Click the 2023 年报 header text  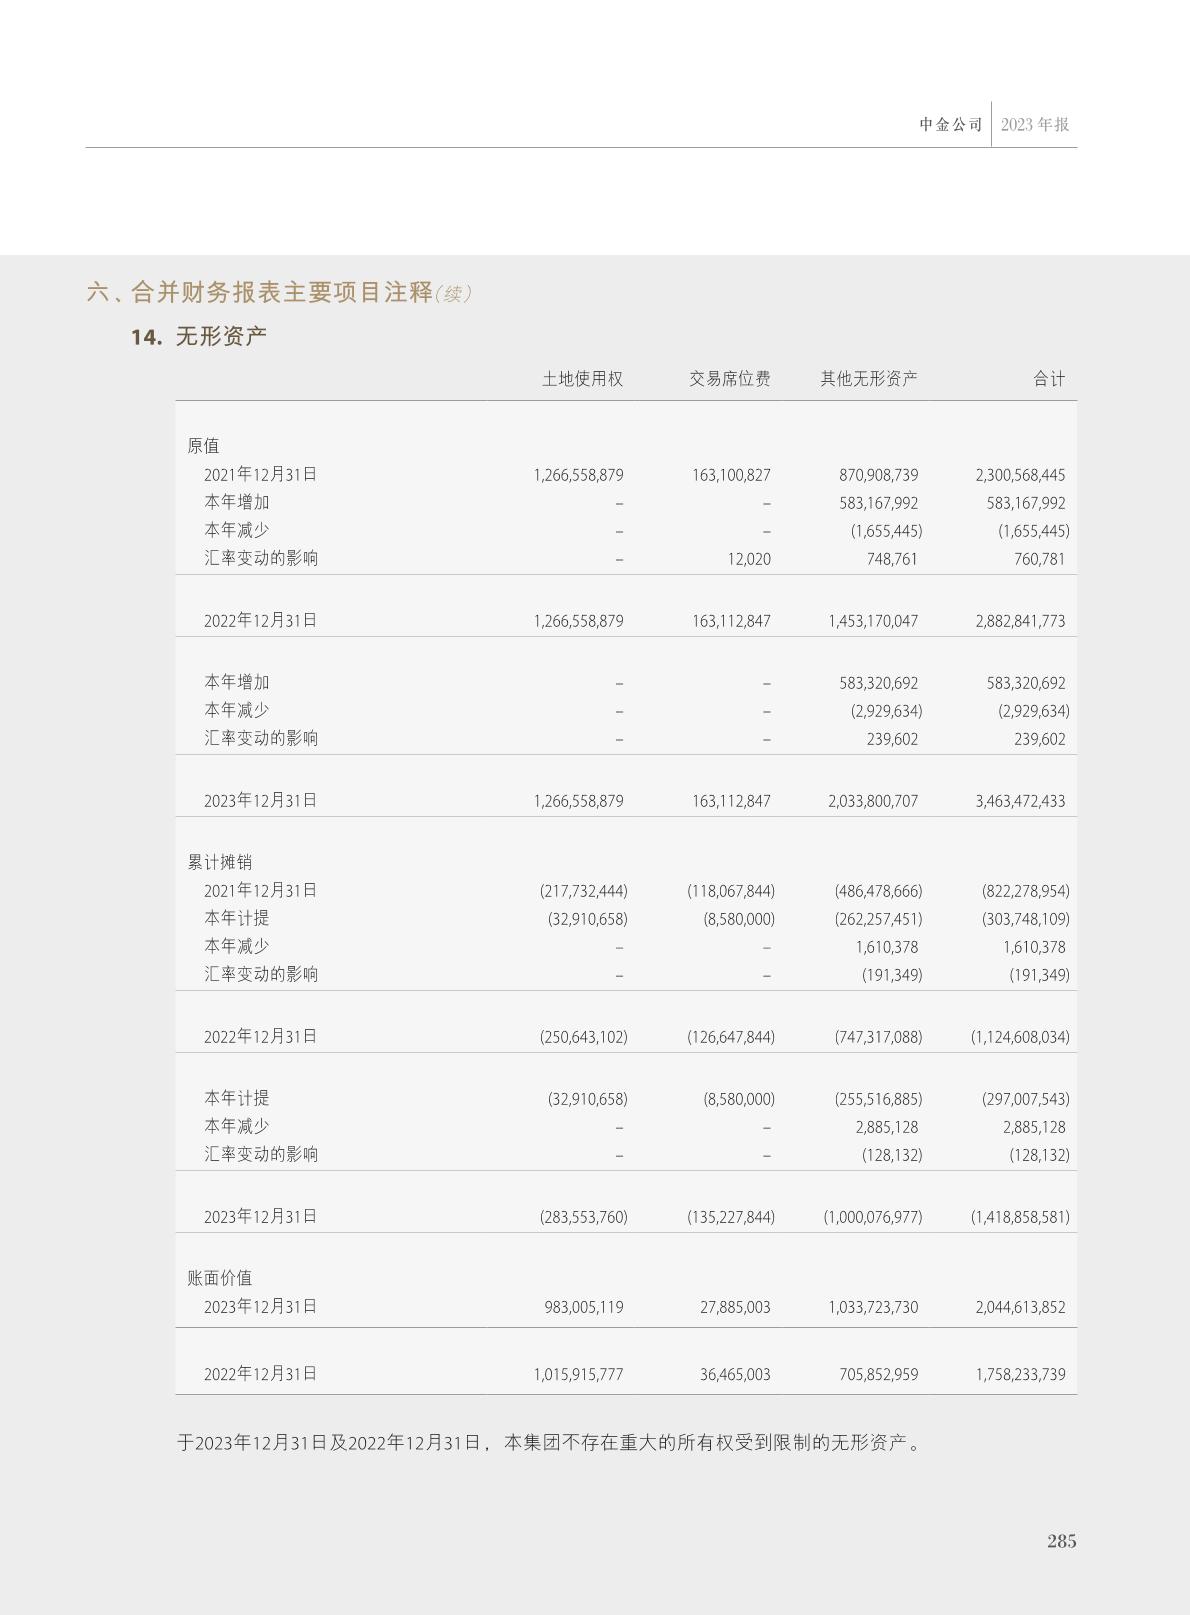pyautogui.click(x=1035, y=125)
